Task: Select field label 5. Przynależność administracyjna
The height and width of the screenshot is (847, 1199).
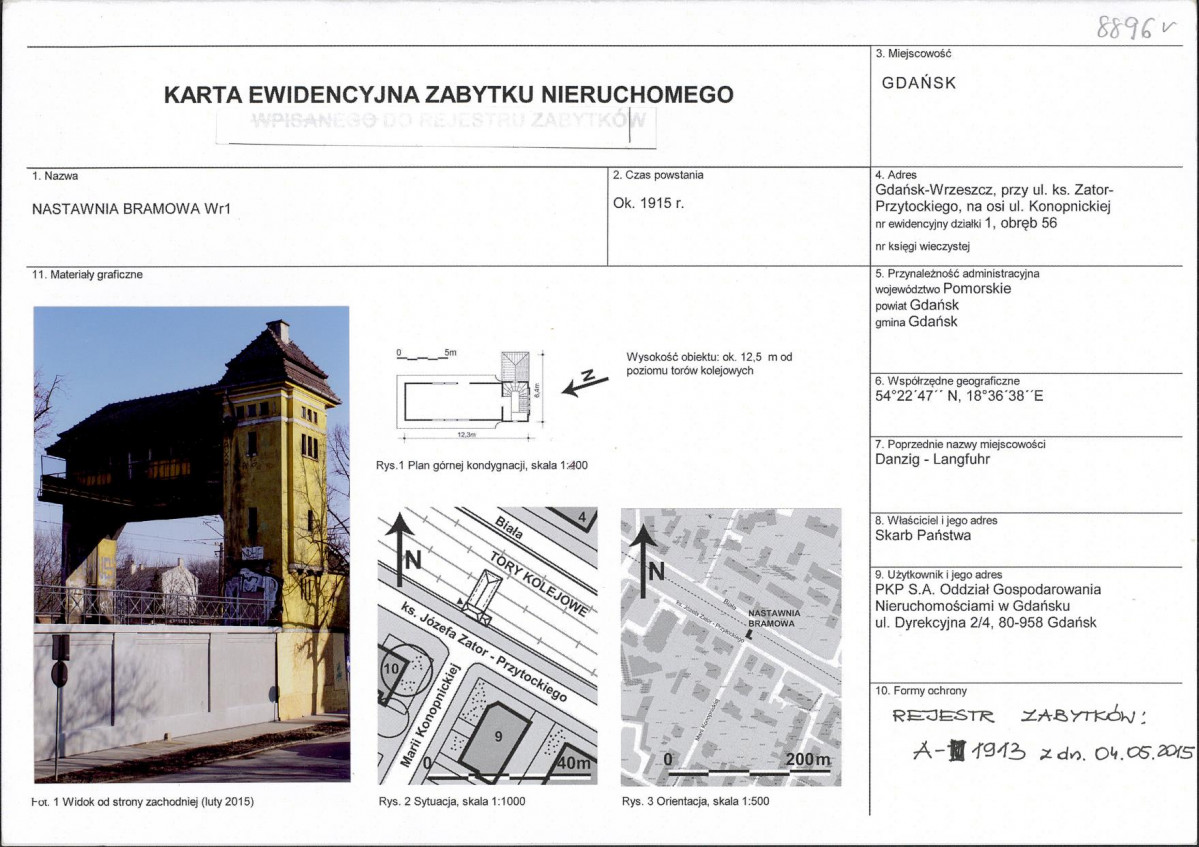Action: tap(957, 274)
